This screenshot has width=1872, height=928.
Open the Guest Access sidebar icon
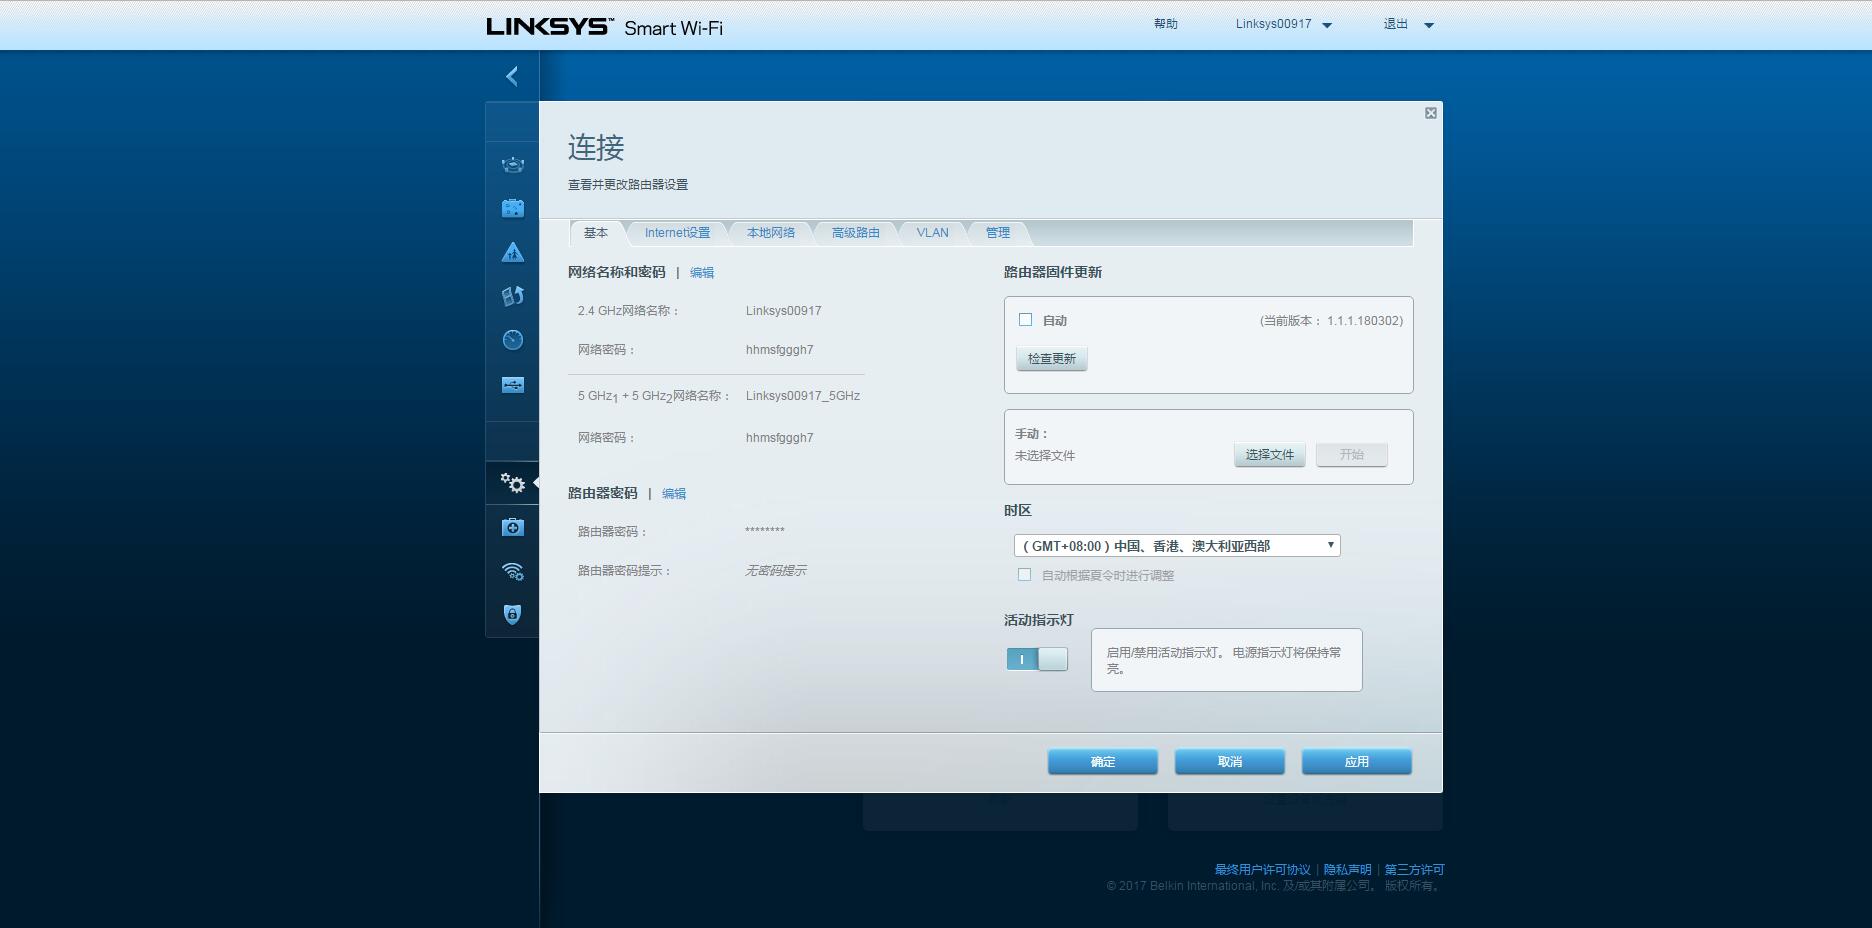pyautogui.click(x=512, y=208)
